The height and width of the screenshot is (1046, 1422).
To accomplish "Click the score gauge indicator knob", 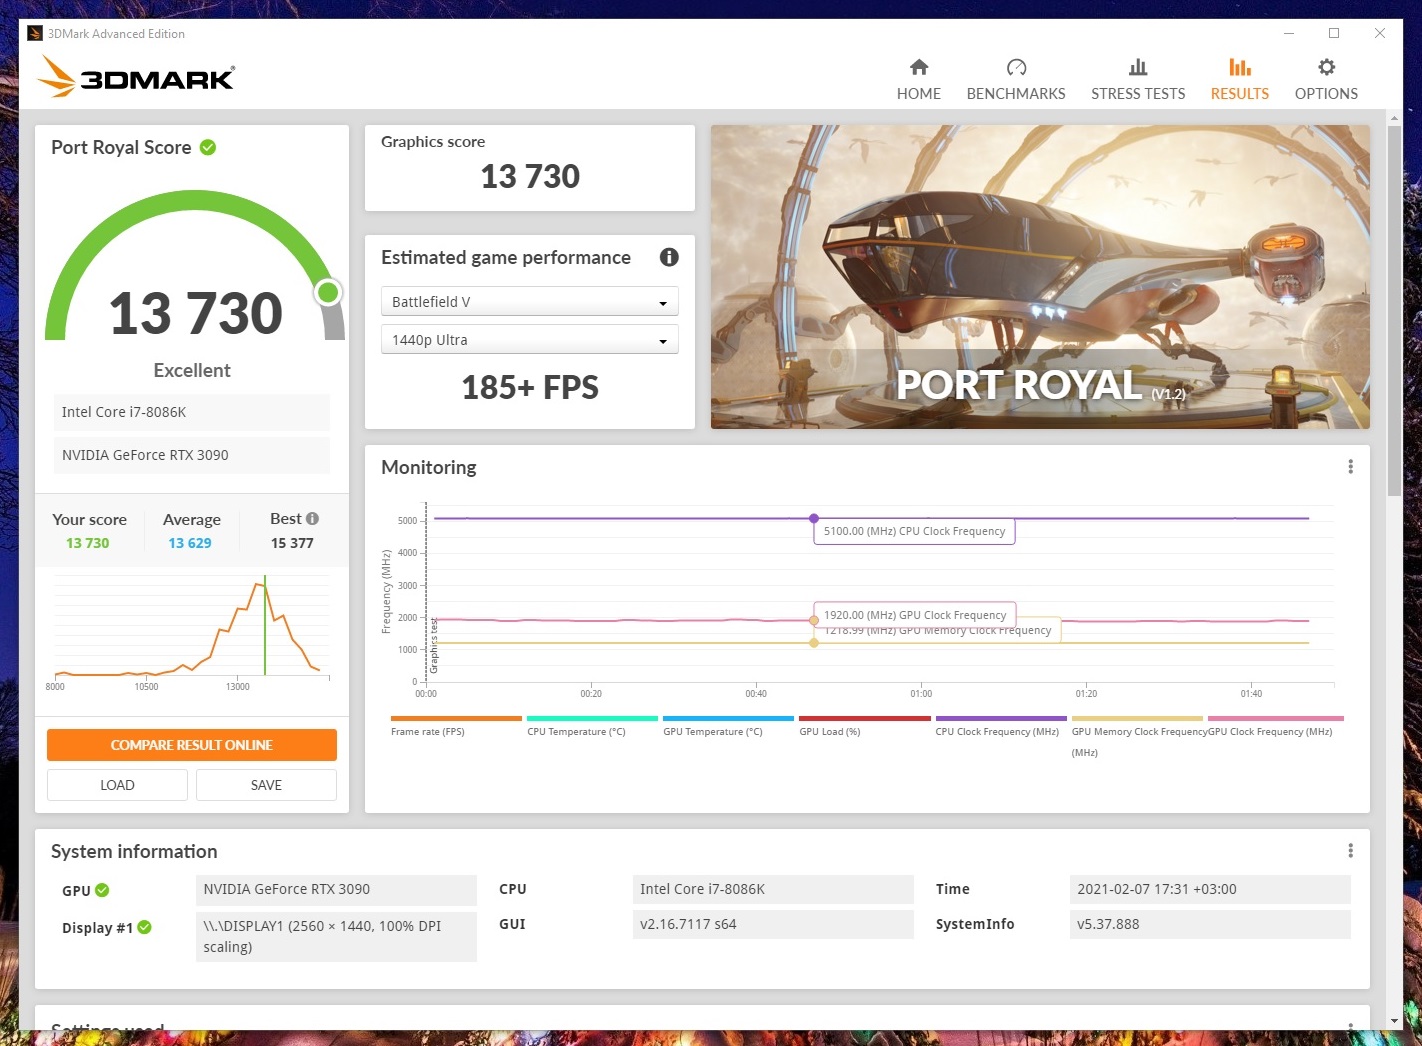I will coord(328,292).
